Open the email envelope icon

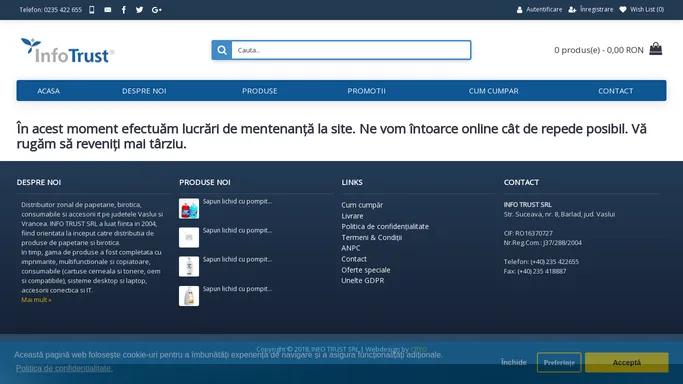[108, 10]
